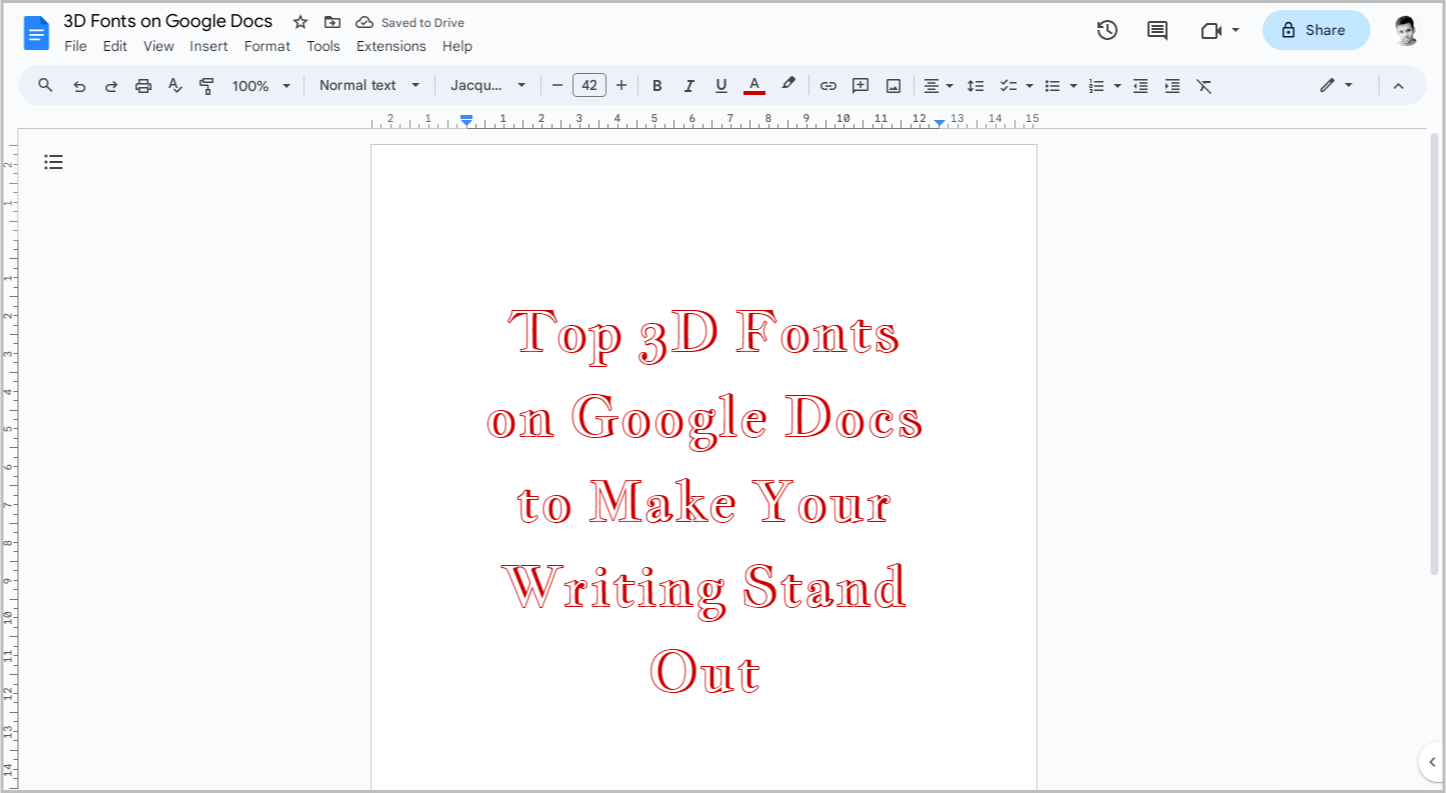Toggle italic formatting

[689, 86]
